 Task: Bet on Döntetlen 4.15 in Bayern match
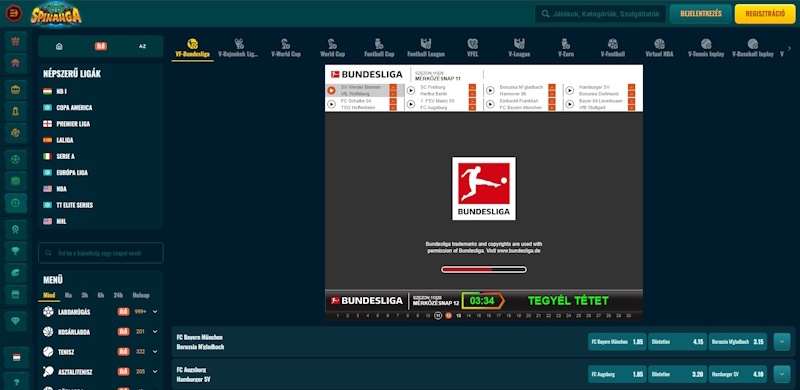tap(677, 342)
